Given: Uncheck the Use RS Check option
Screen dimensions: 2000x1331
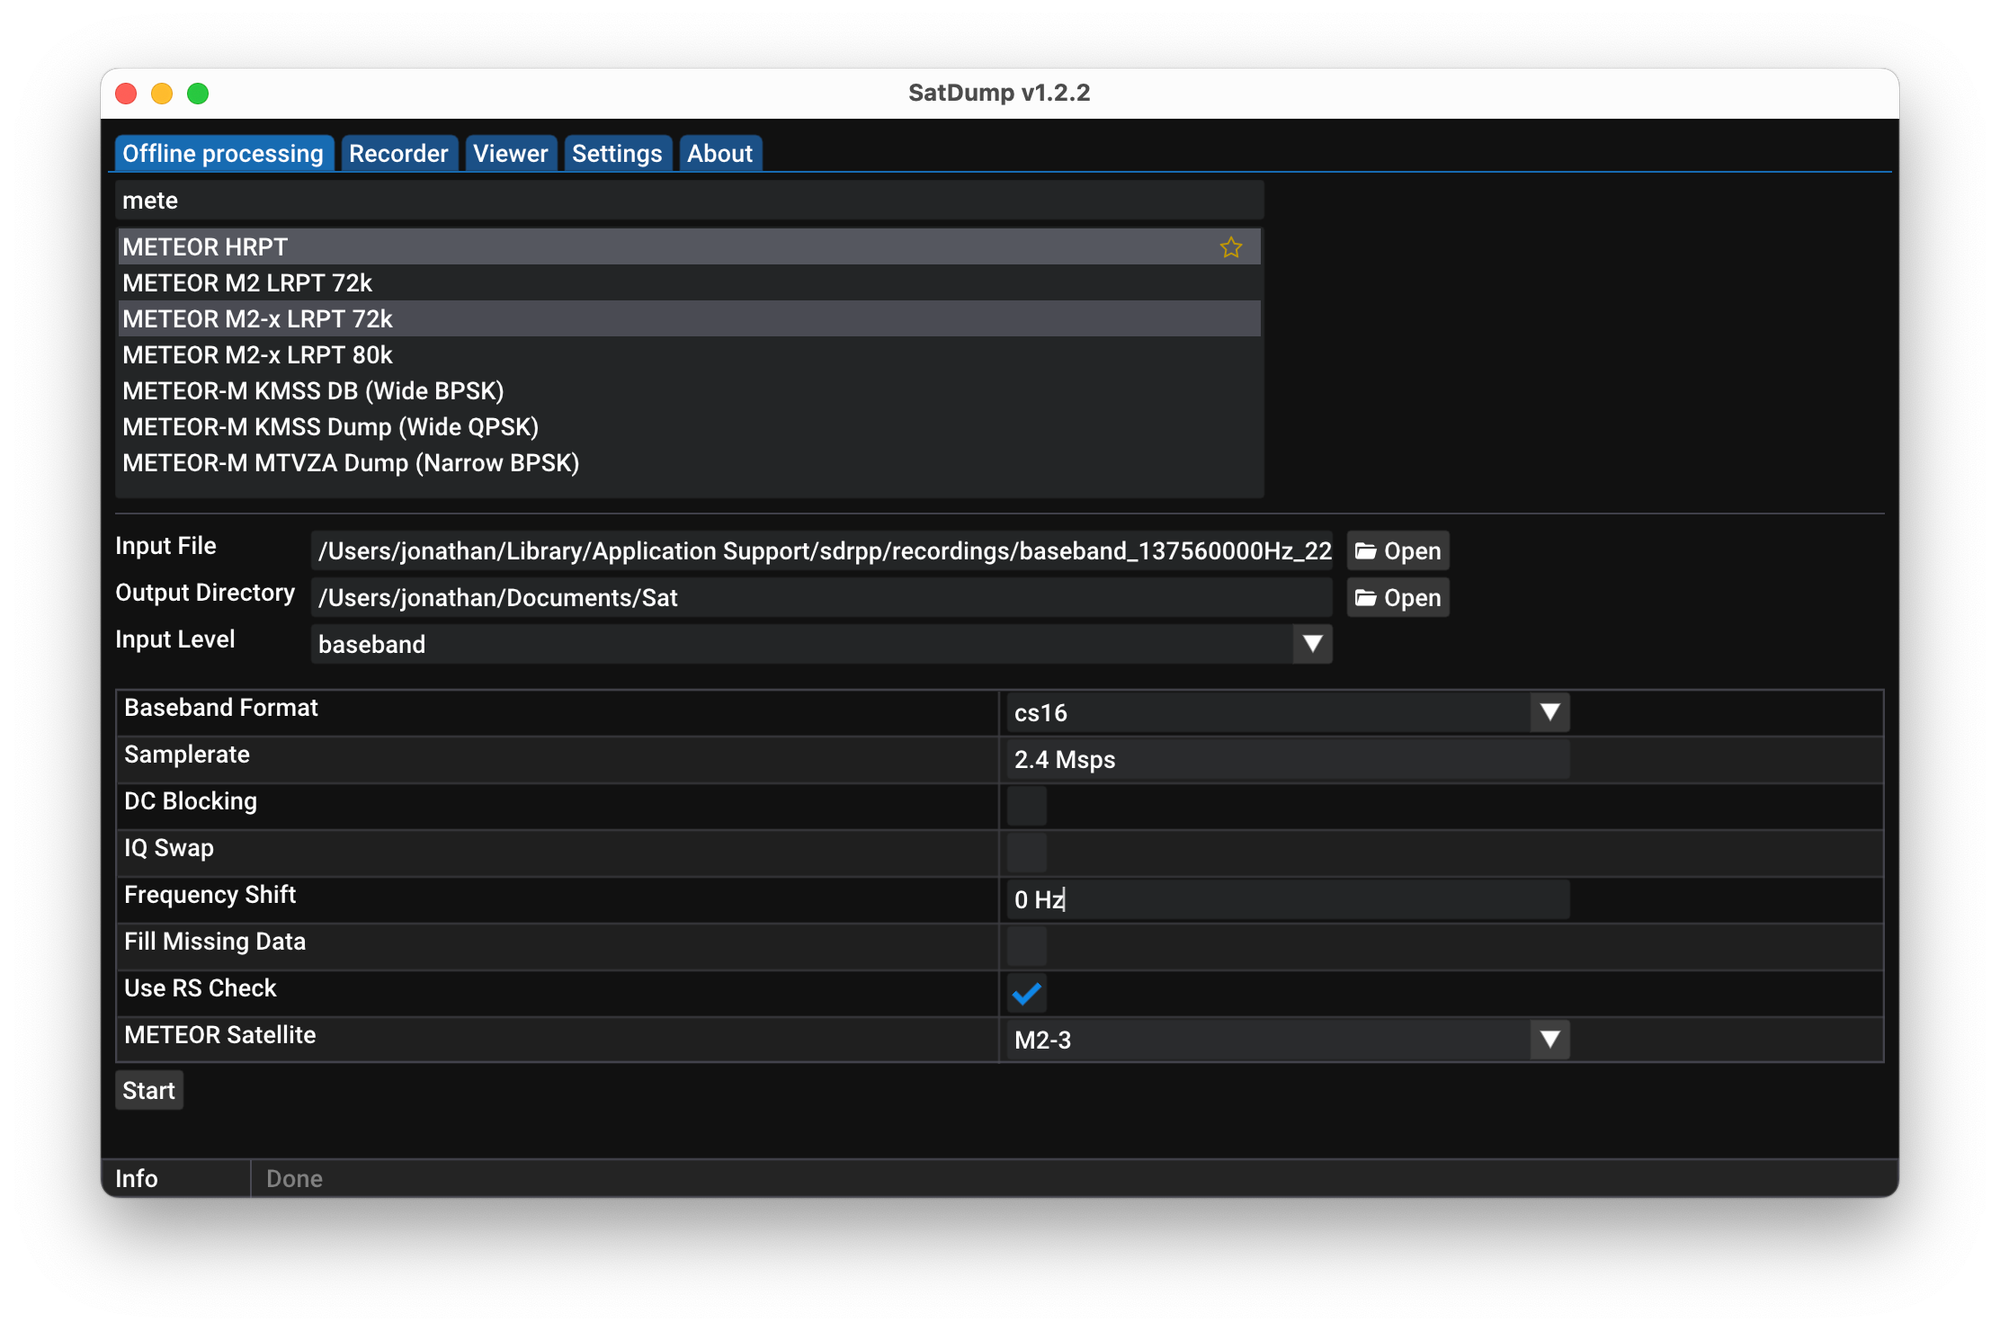Looking at the screenshot, I should click(1026, 993).
